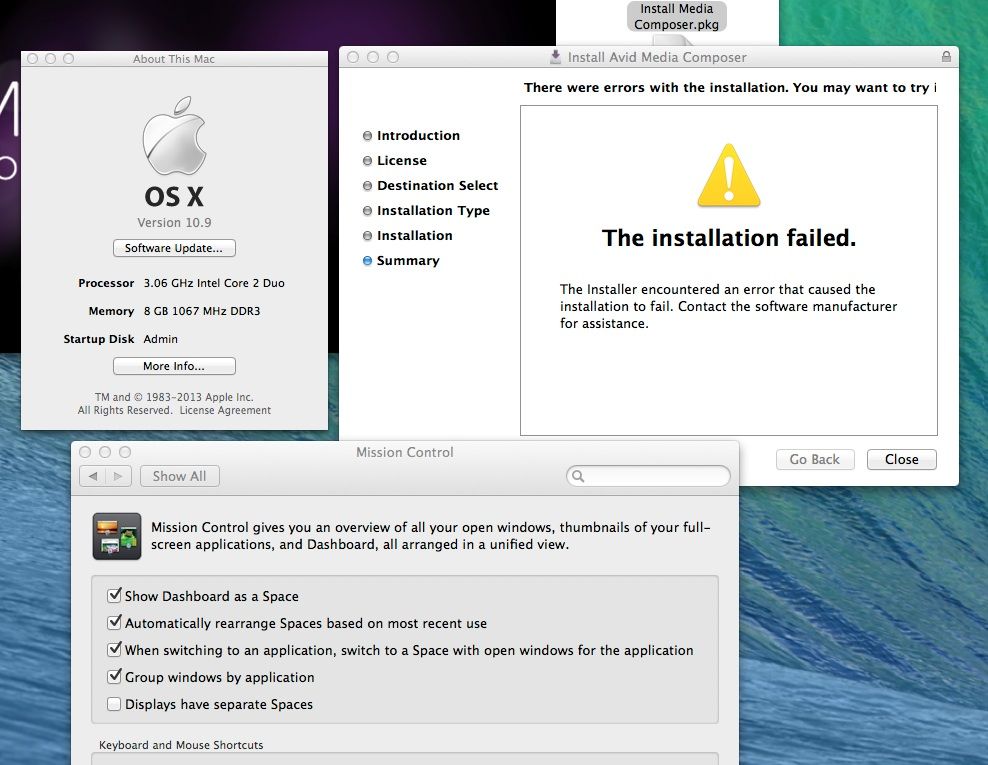Toggle Show Dashboard as a Space

[114, 595]
